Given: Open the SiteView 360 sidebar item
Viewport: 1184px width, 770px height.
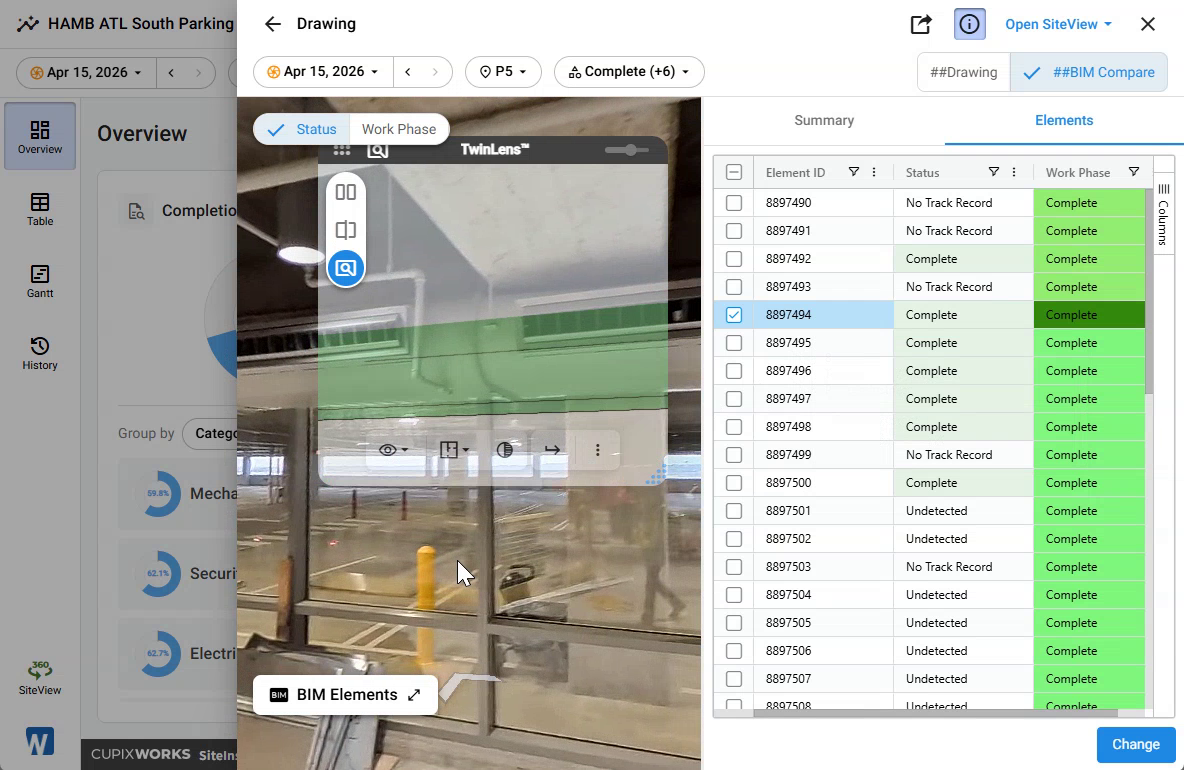Looking at the screenshot, I should [x=40, y=677].
